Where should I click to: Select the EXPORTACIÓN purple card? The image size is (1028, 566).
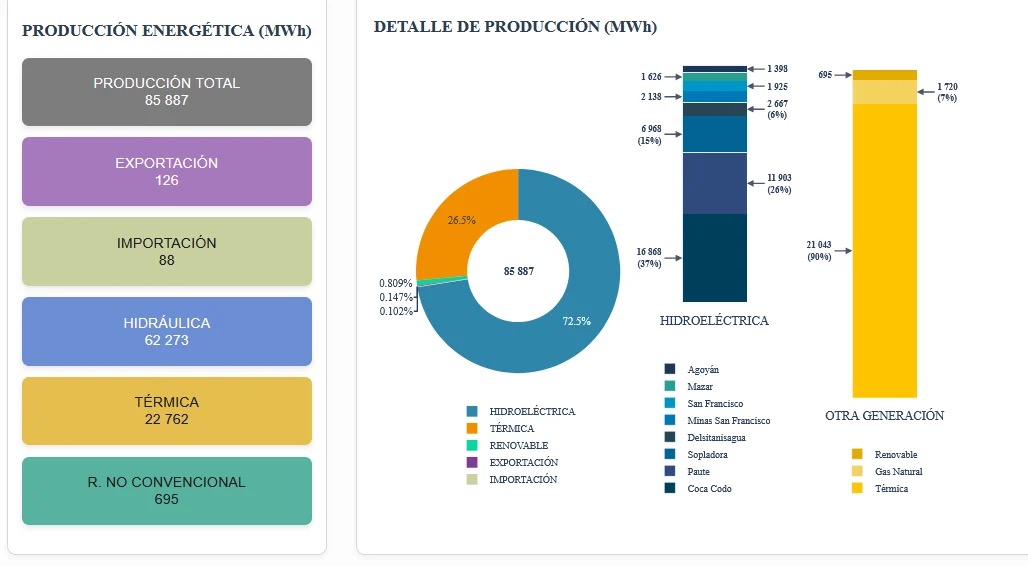tap(167, 172)
